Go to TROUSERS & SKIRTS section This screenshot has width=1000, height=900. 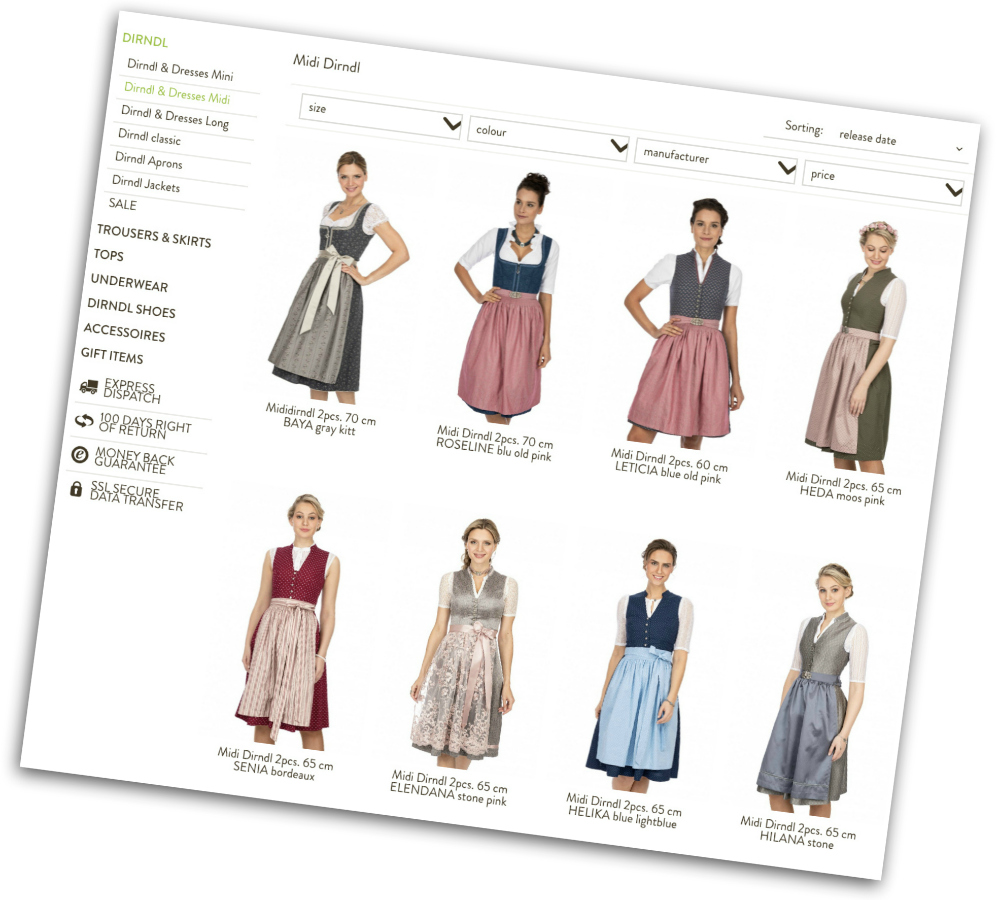(x=154, y=236)
